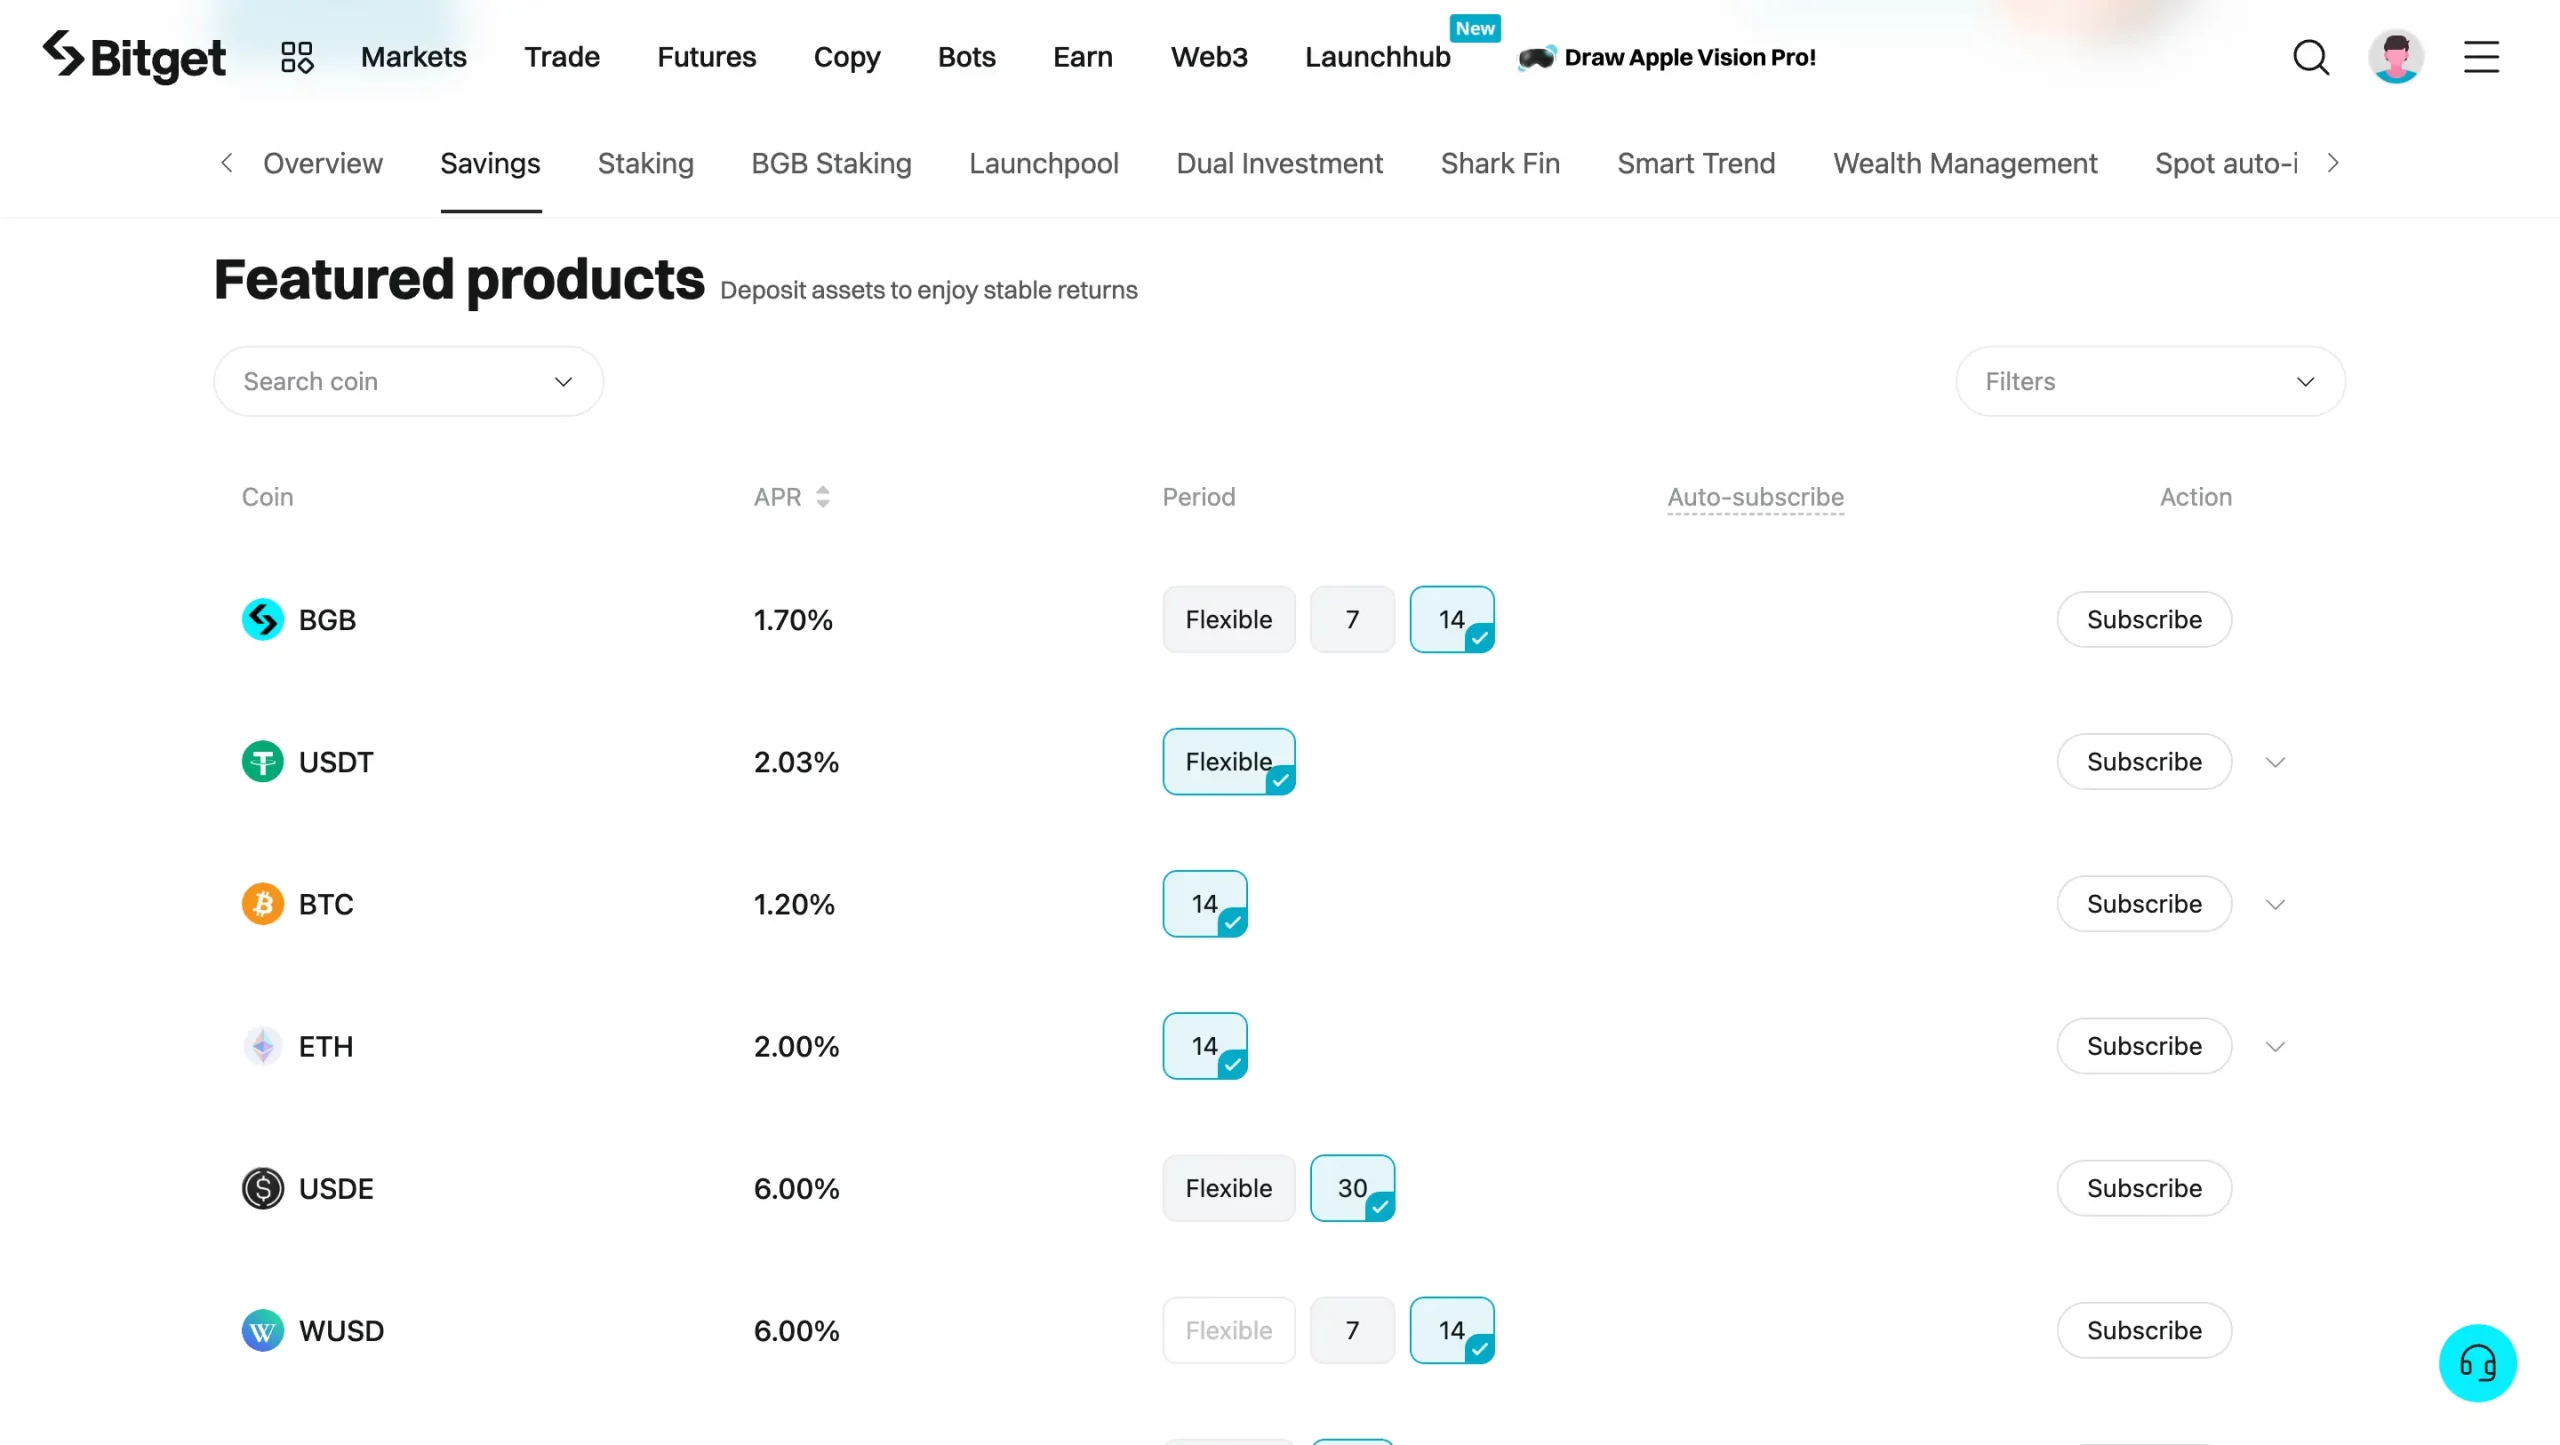Screen dimensions: 2560x1445
Task: Subscribe to ETH savings
Action: click(x=2144, y=1046)
